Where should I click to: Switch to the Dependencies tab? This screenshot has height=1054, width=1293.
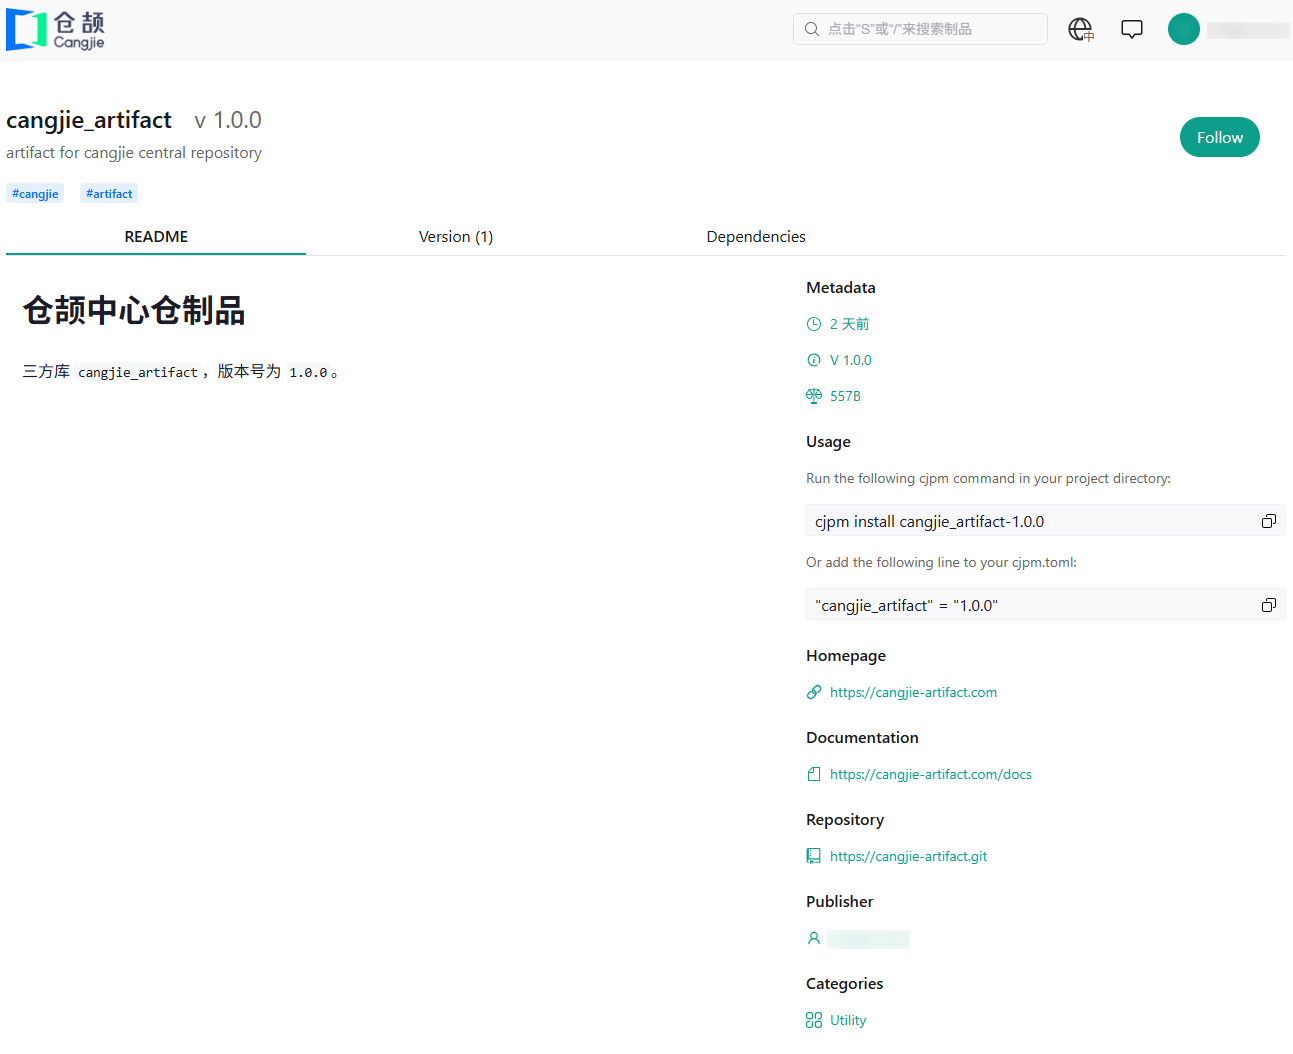(x=755, y=237)
